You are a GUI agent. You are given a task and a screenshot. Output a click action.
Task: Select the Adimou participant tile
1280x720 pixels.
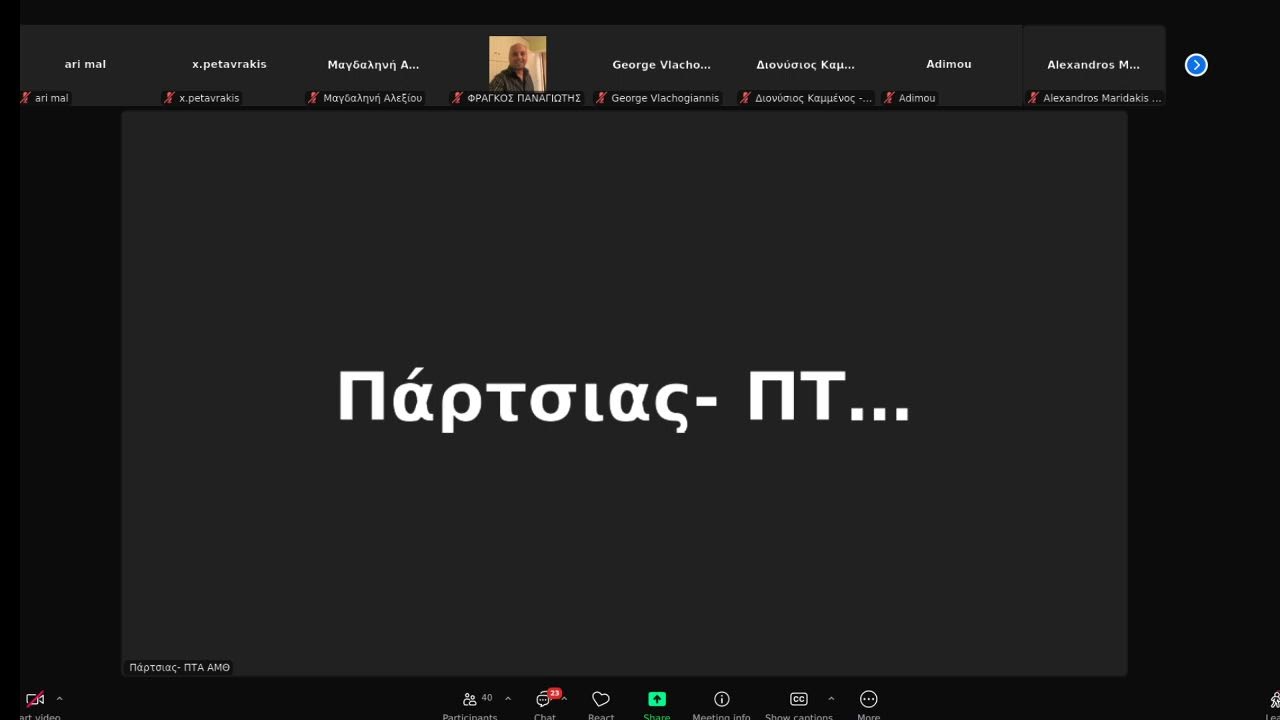click(x=949, y=65)
